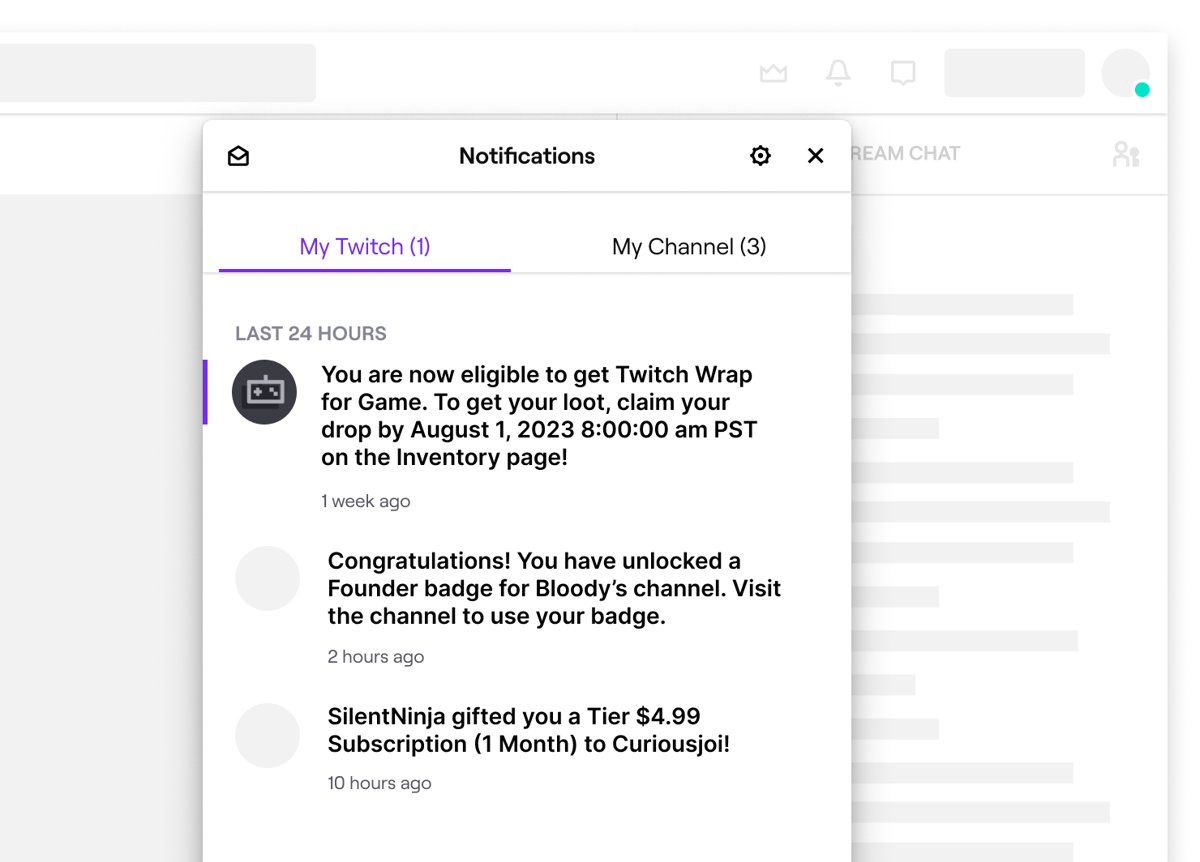
Task: Click the Notifications title text
Action: (x=527, y=156)
